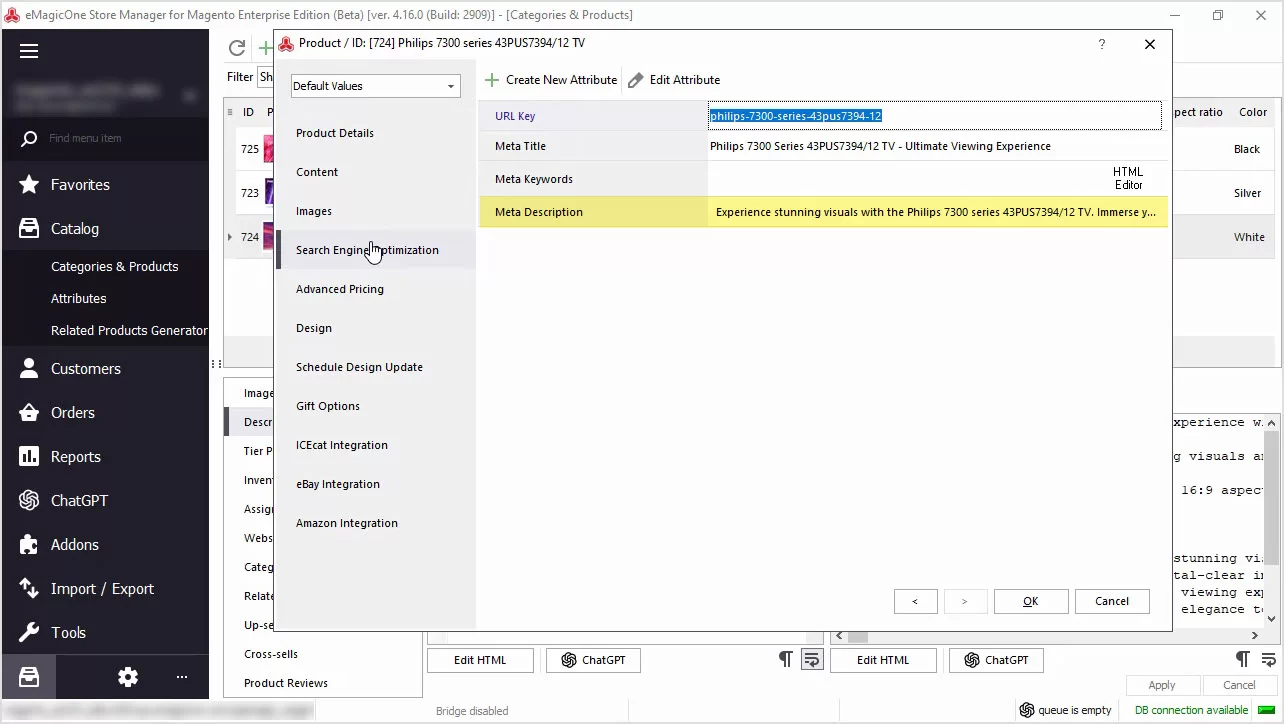Open the Cross-sells tab behind dialog
1284x724 pixels.
[x=271, y=654]
